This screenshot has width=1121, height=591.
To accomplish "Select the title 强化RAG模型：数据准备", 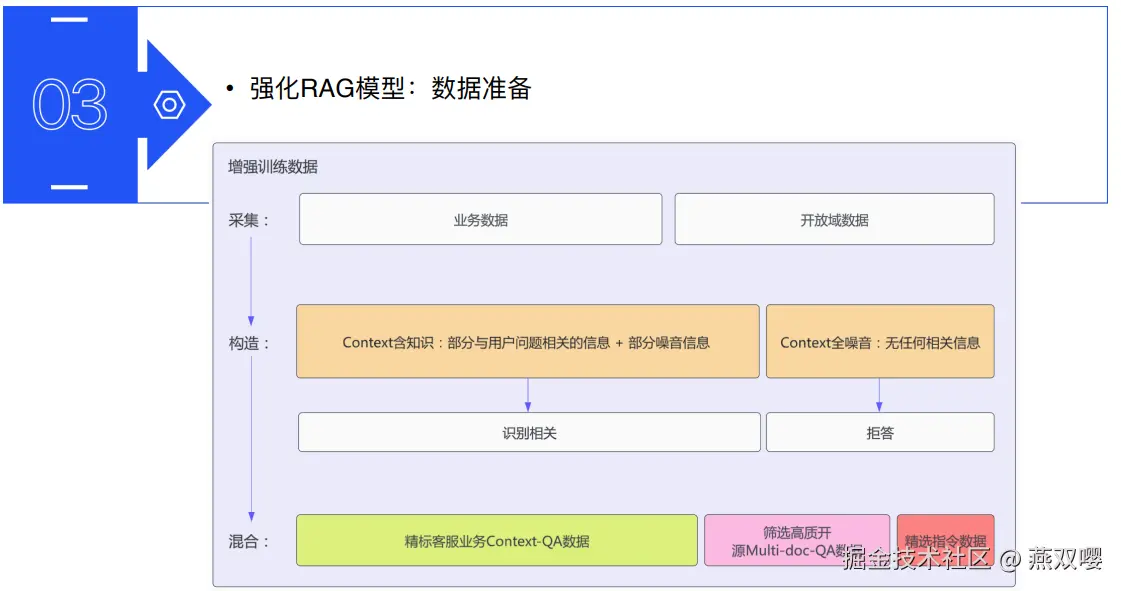I will [x=390, y=89].
